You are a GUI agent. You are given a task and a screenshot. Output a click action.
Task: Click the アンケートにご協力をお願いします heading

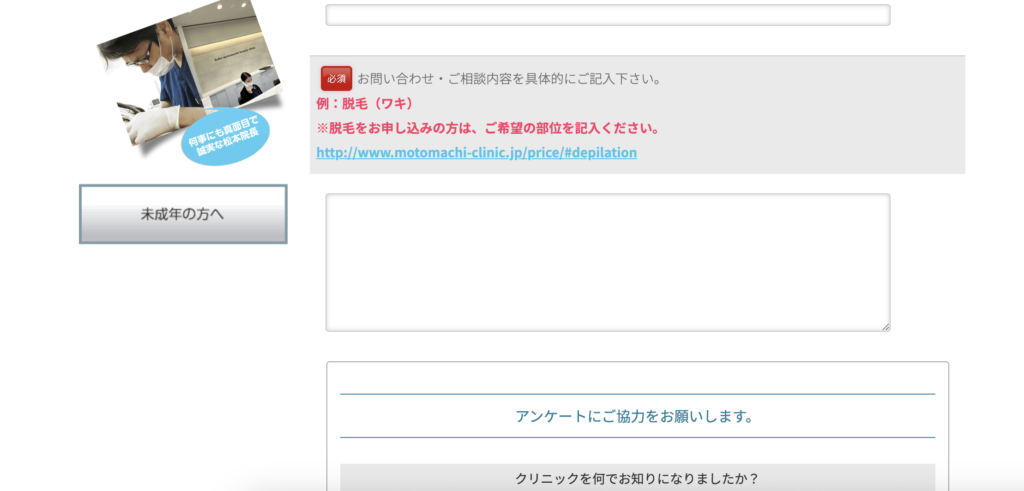tap(634, 416)
